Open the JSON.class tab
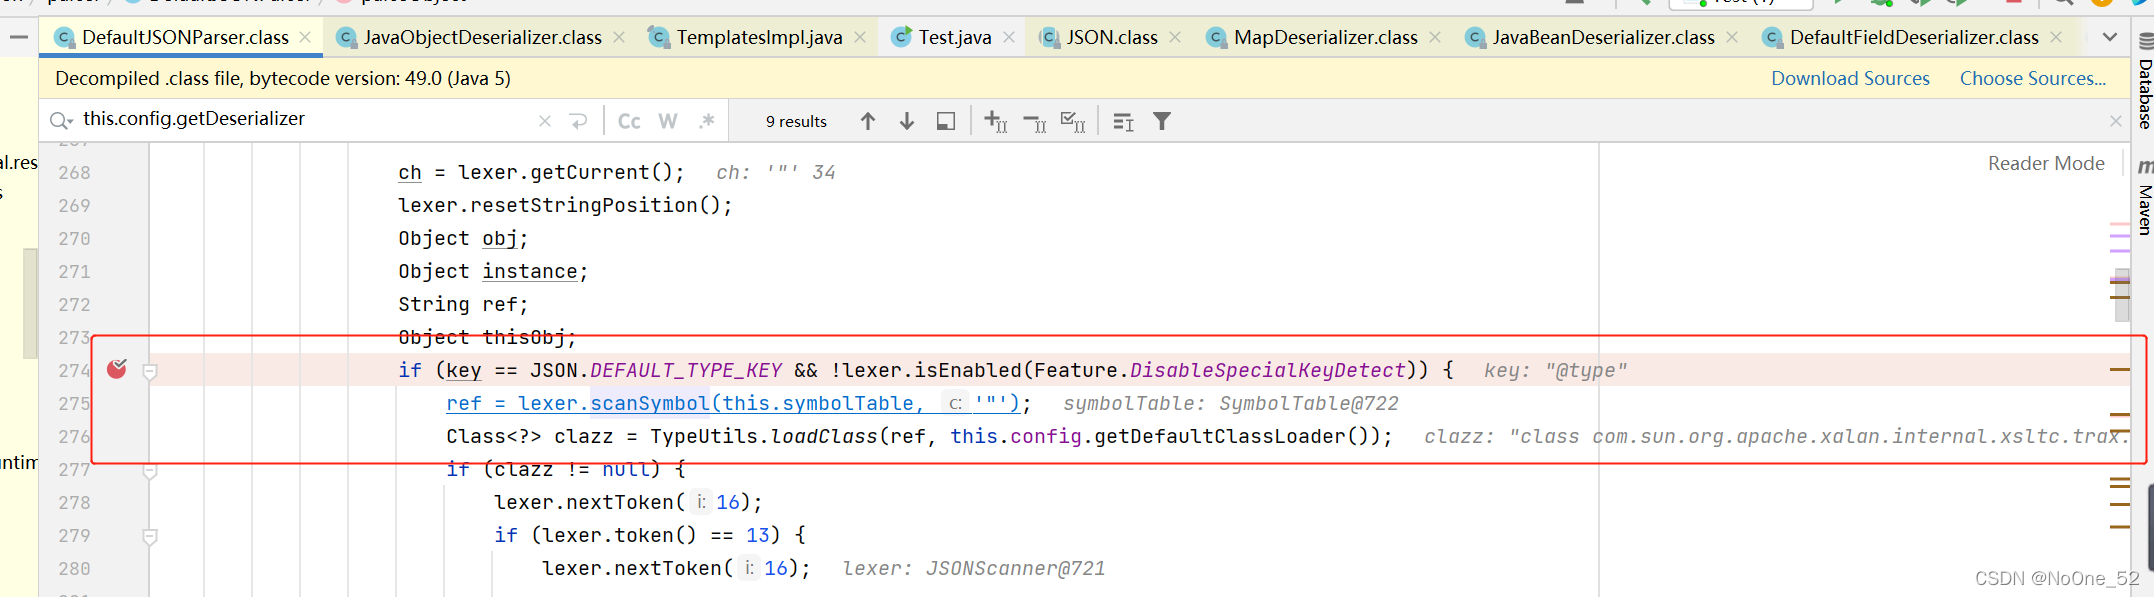The image size is (2154, 597). point(1111,37)
